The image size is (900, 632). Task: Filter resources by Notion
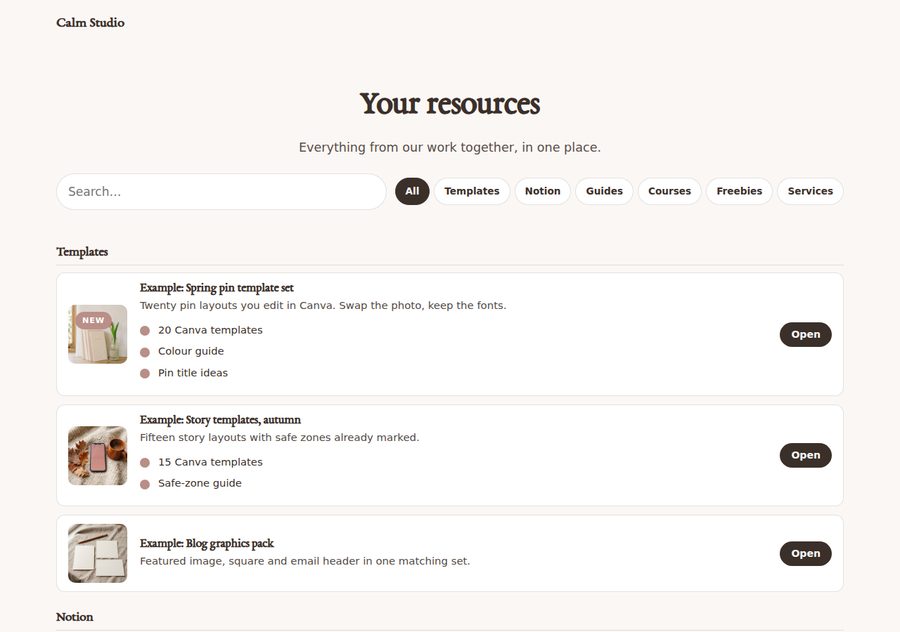tap(542, 191)
